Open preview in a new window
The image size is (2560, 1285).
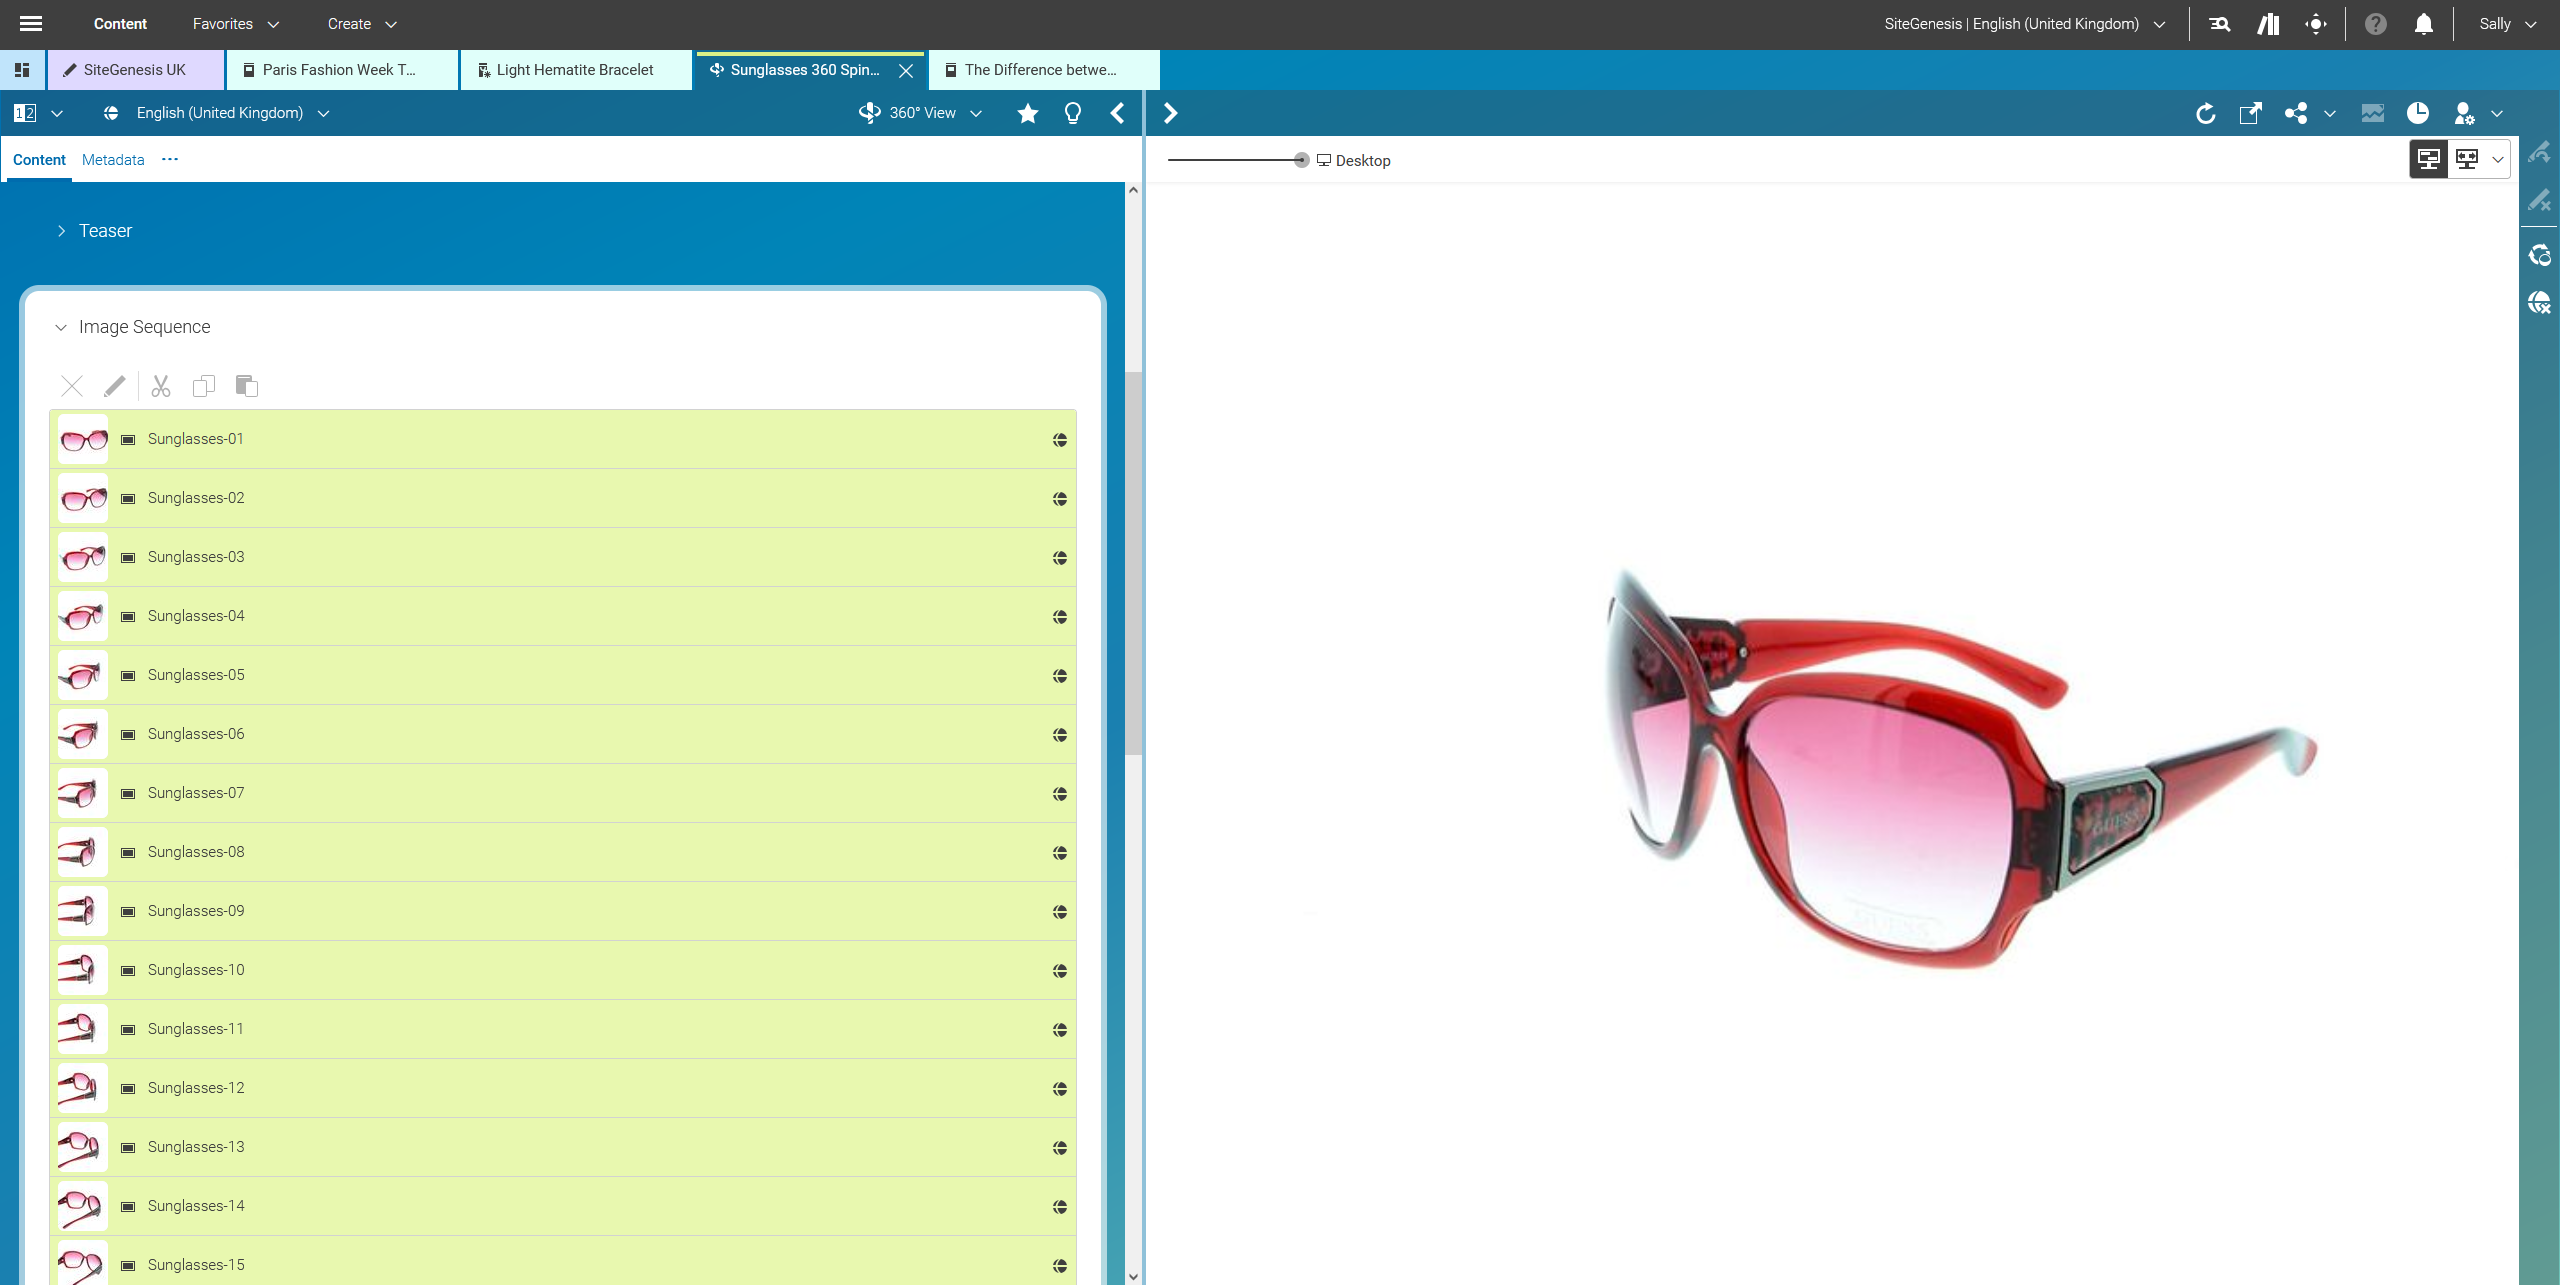pos(2250,113)
